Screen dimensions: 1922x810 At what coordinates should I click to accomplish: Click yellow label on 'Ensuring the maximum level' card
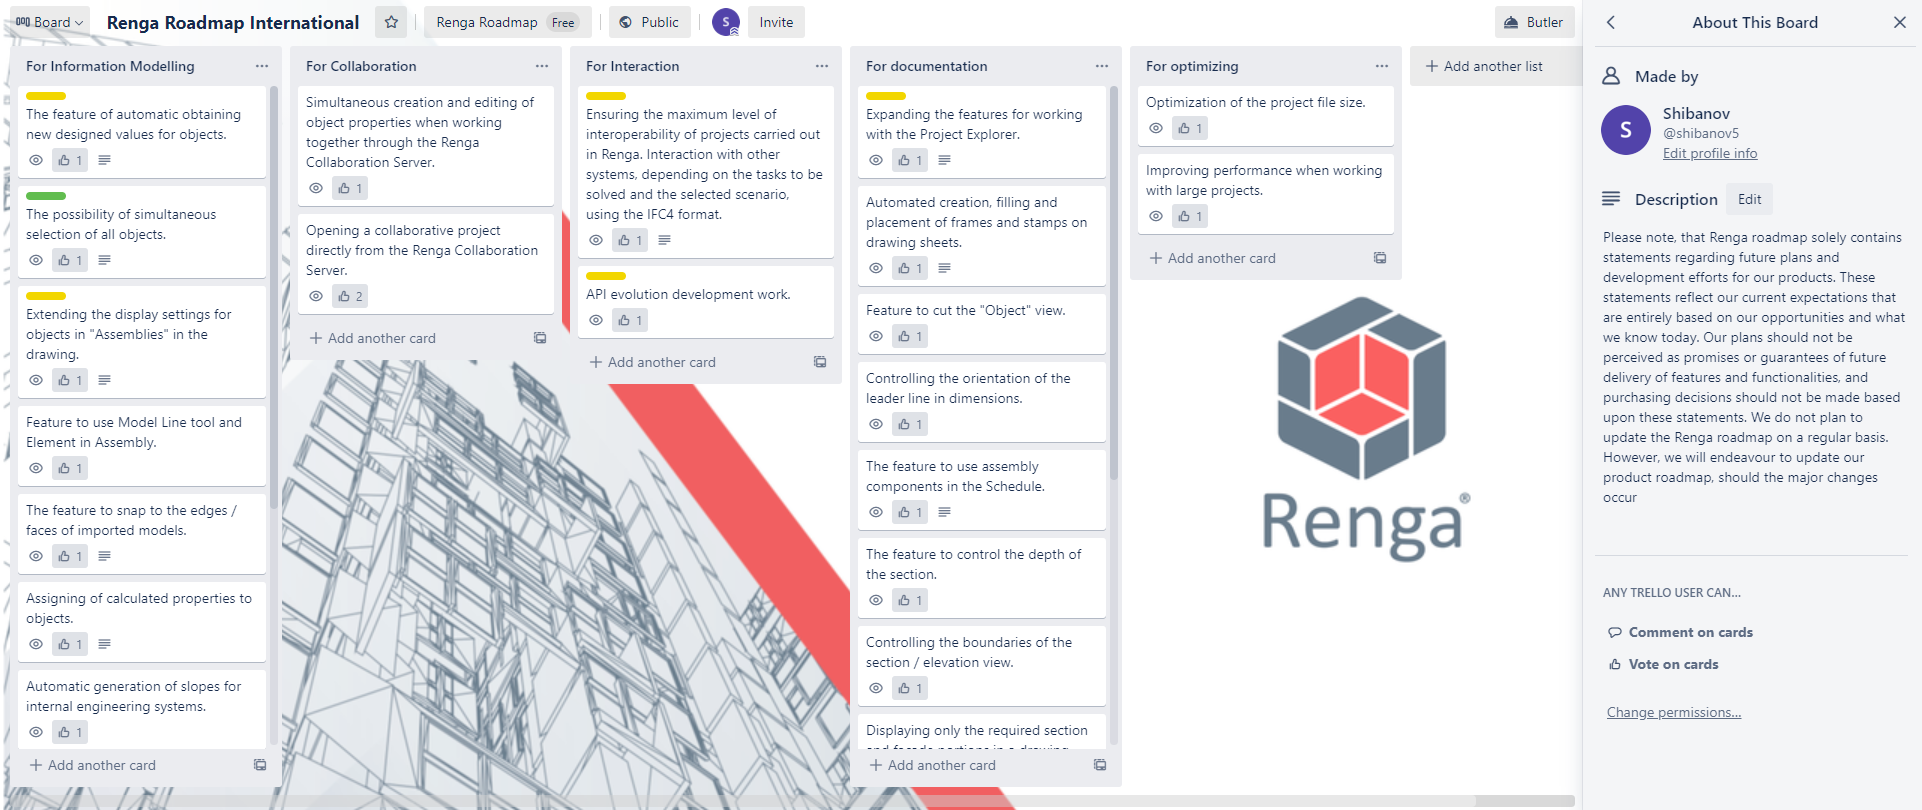[606, 96]
